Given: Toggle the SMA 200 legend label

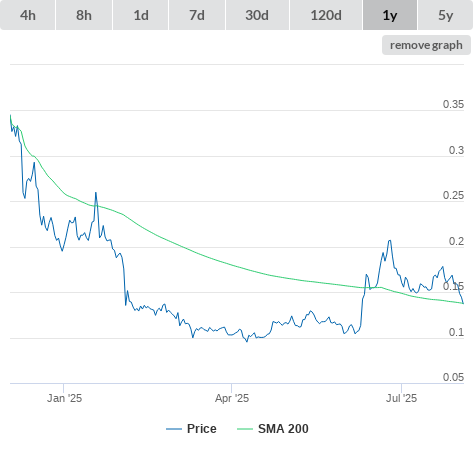Looking at the screenshot, I should pyautogui.click(x=283, y=429).
